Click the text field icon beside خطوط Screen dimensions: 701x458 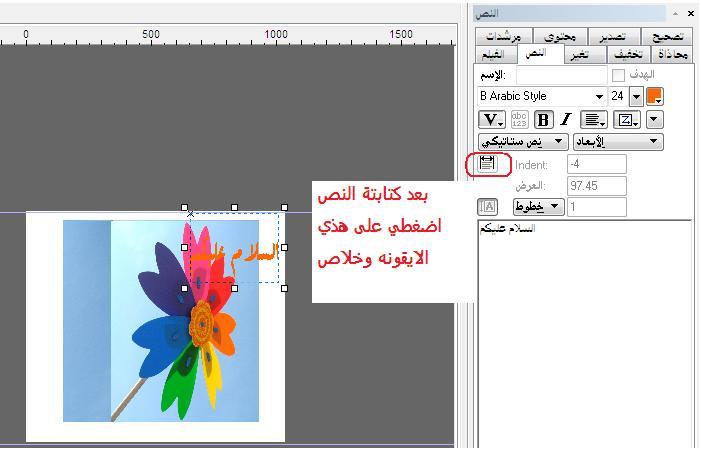click(488, 207)
